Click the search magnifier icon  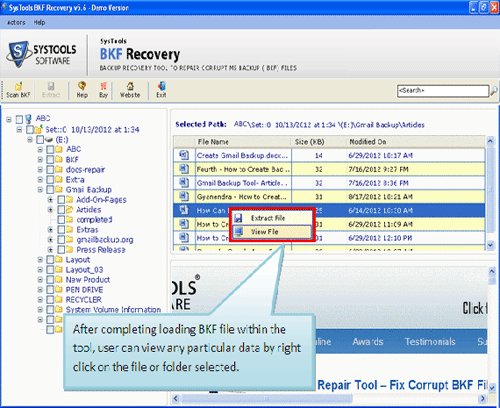[x=494, y=91]
